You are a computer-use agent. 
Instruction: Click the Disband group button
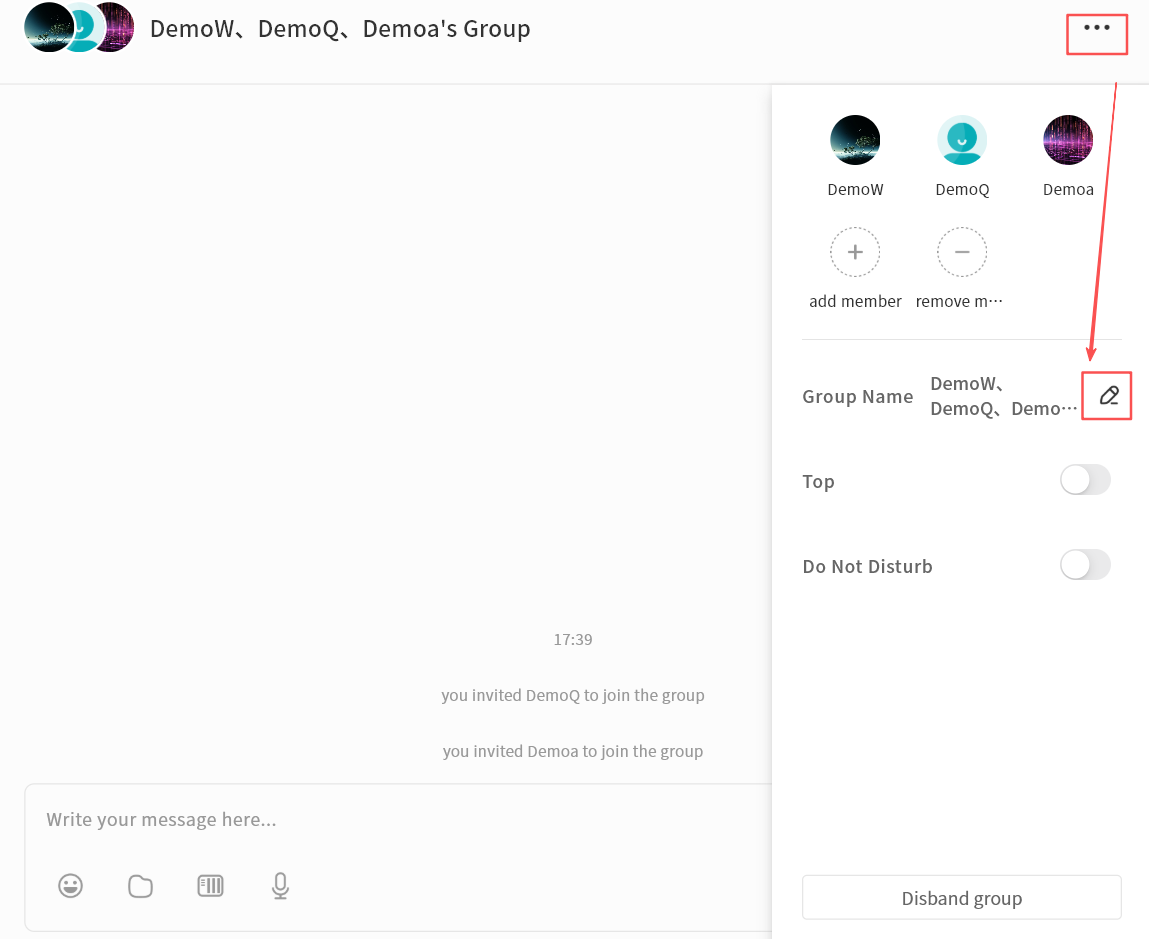961,898
